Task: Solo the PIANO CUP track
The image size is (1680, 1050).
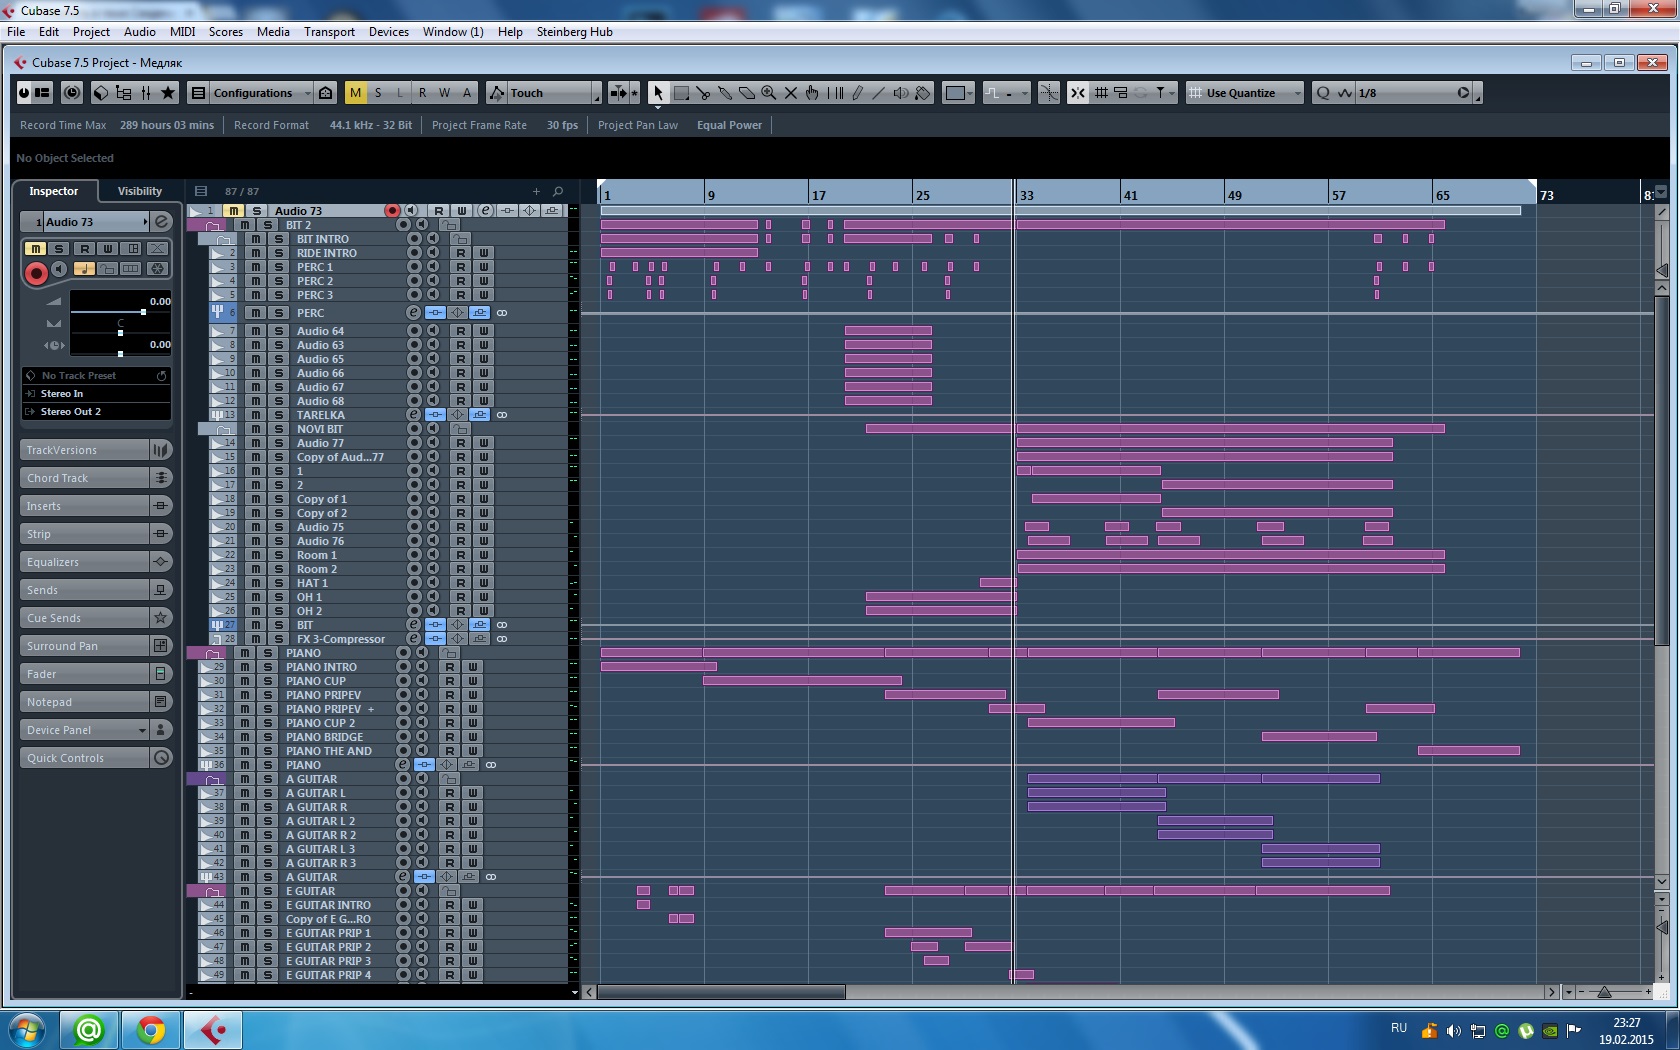Action: pos(268,681)
